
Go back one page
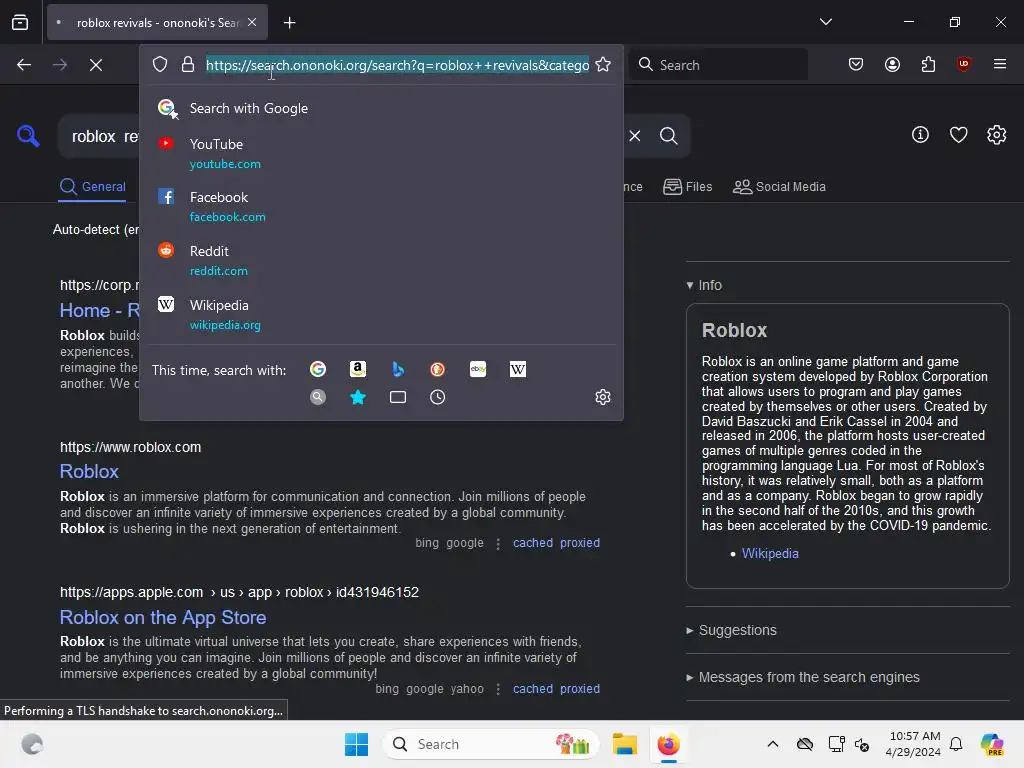pyautogui.click(x=24, y=65)
